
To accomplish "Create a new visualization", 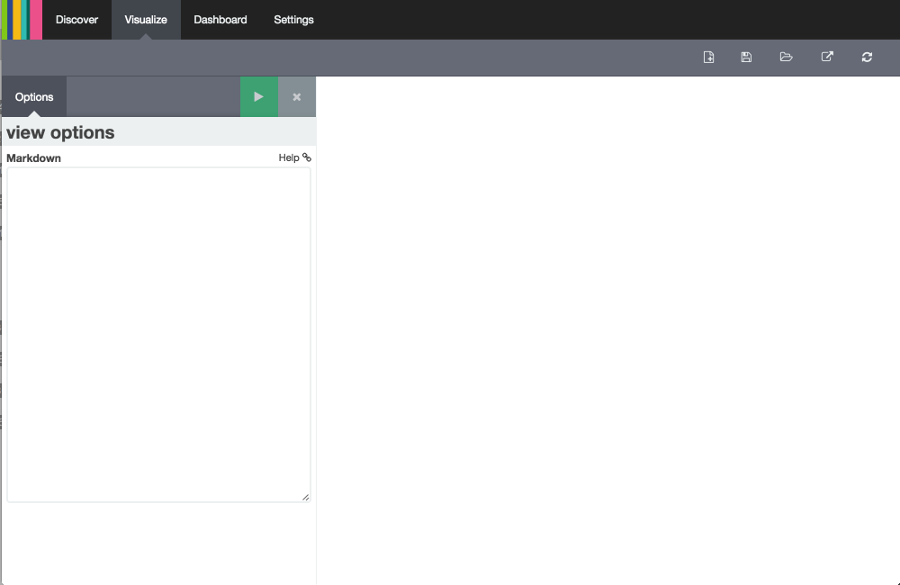I will (708, 57).
